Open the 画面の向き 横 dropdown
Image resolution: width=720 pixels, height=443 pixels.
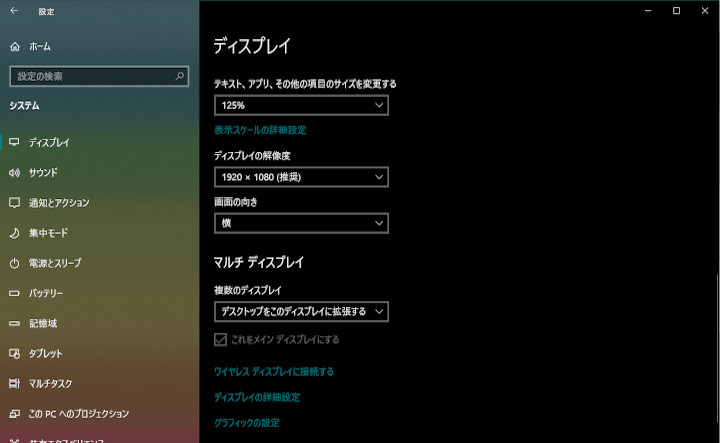(301, 223)
